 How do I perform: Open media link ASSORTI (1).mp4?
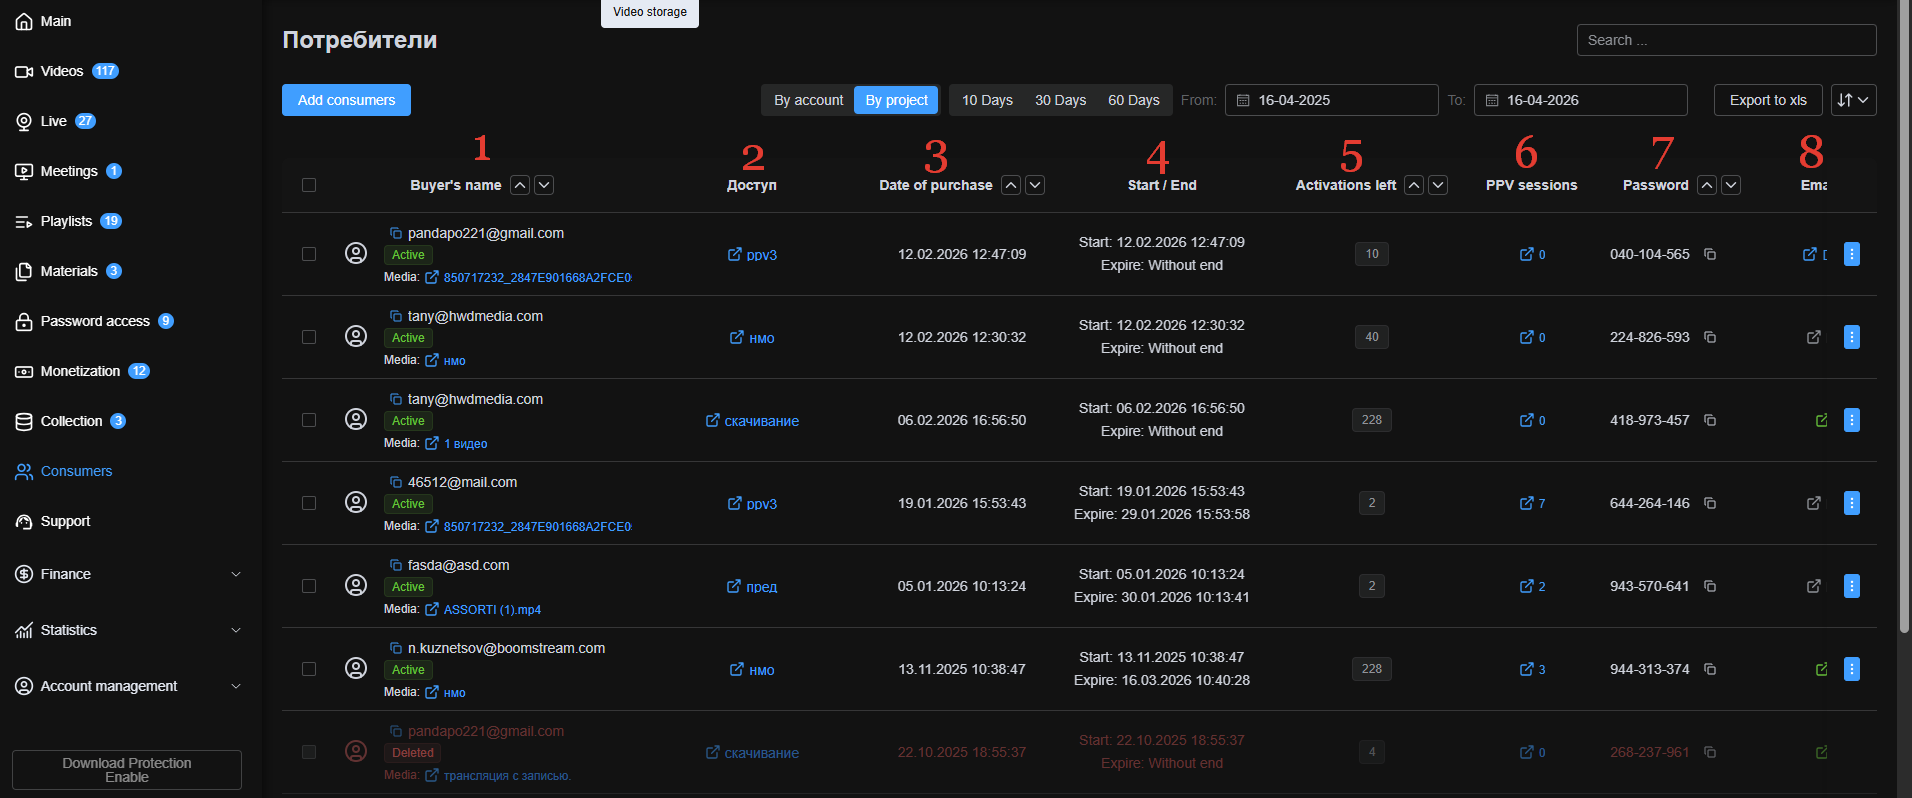[492, 610]
